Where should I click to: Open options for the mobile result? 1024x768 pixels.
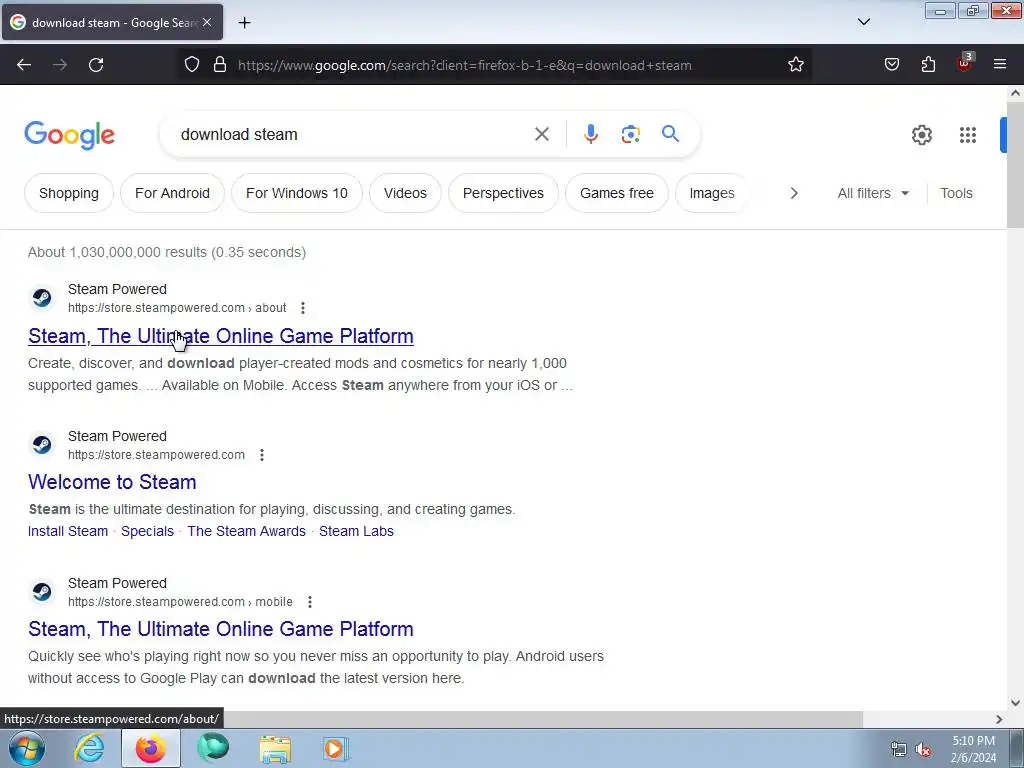(x=310, y=601)
